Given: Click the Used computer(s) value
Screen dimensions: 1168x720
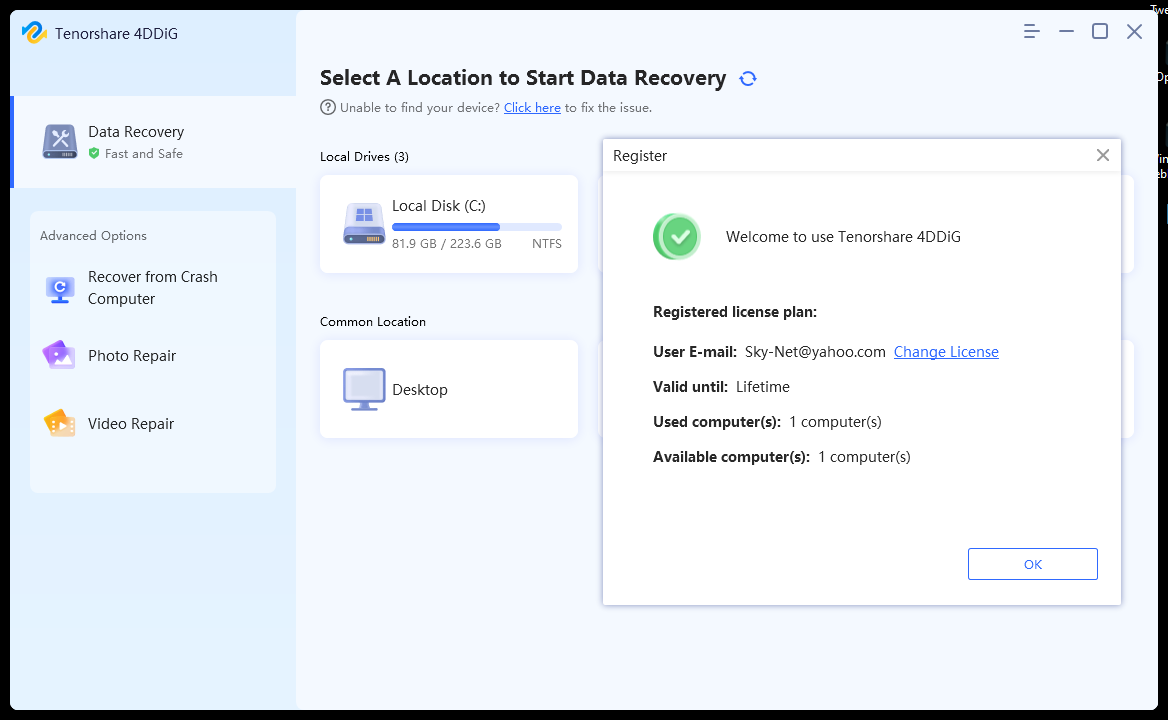Looking at the screenshot, I should point(835,421).
